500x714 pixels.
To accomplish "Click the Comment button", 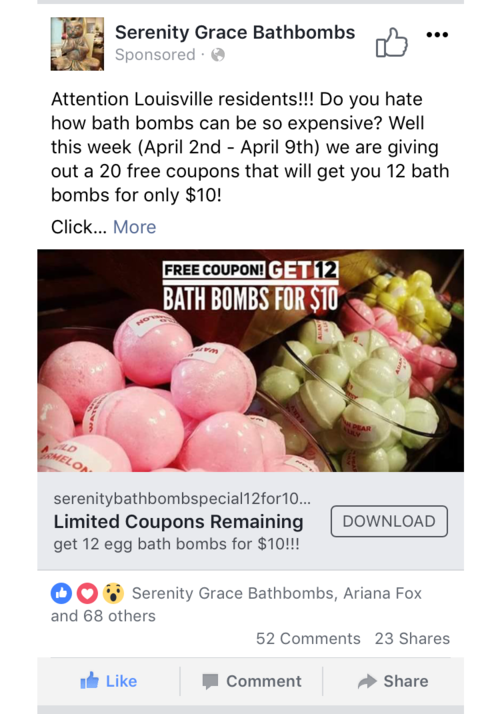I will point(251,681).
